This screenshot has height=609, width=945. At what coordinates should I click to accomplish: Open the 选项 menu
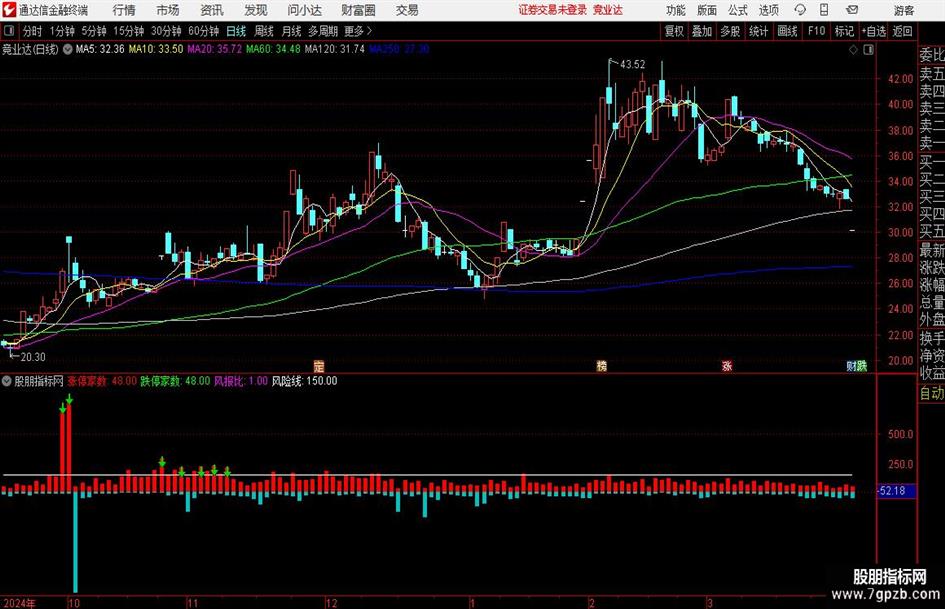(768, 10)
